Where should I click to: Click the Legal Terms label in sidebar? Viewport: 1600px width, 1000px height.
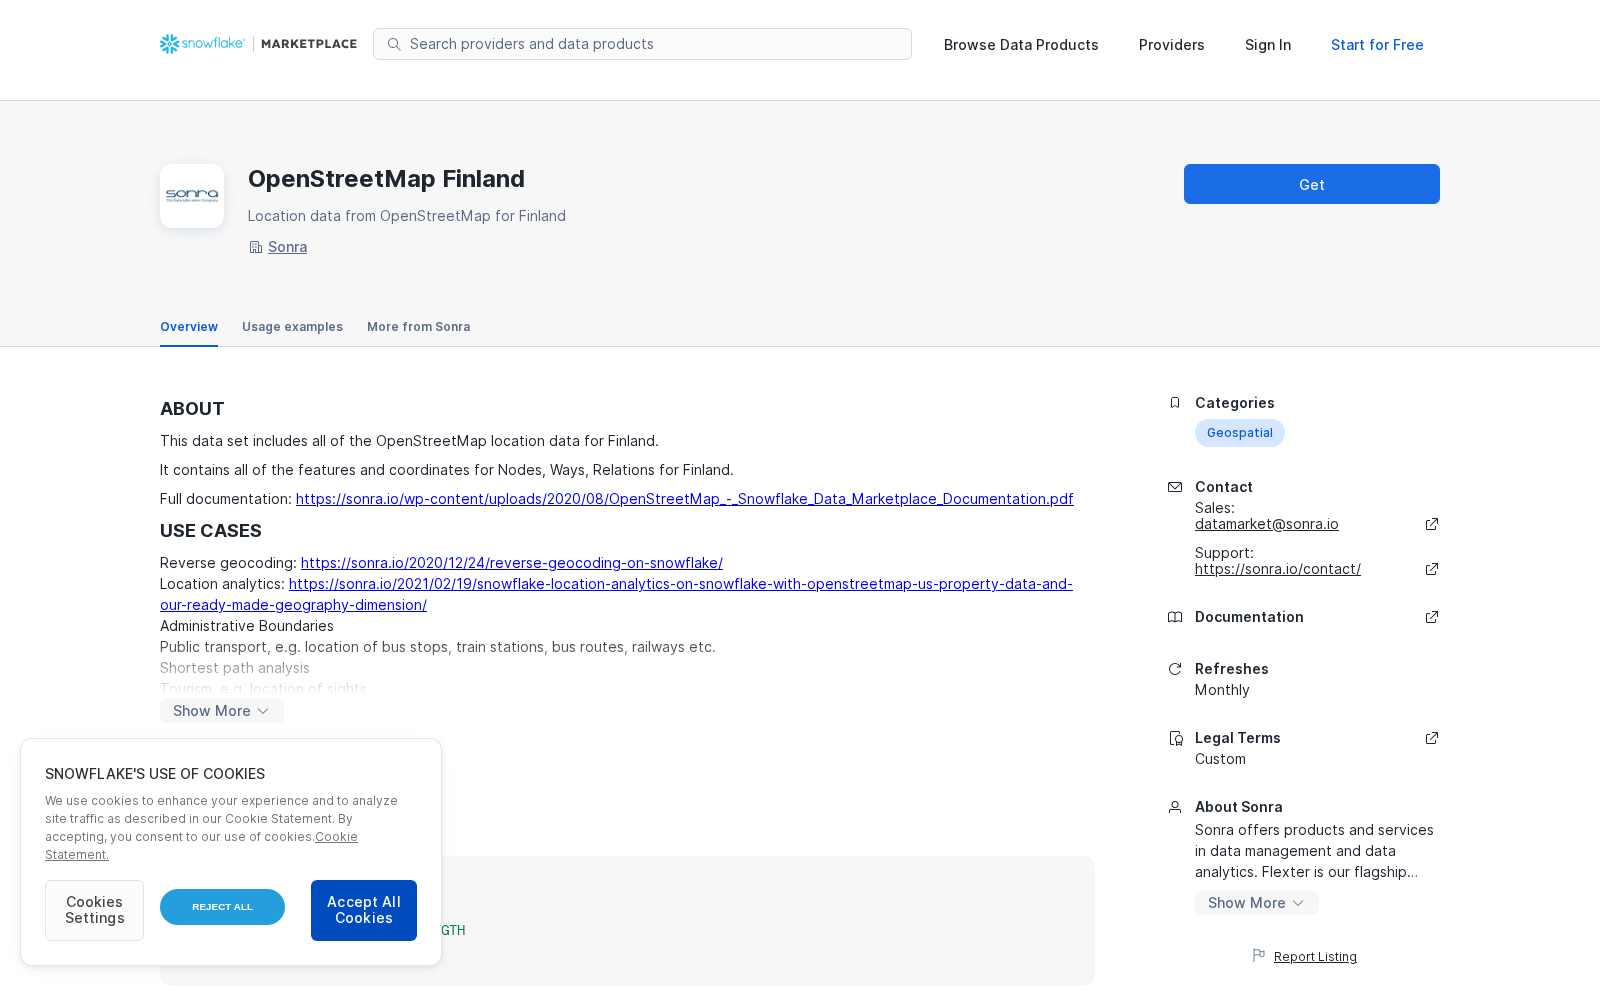click(1238, 738)
